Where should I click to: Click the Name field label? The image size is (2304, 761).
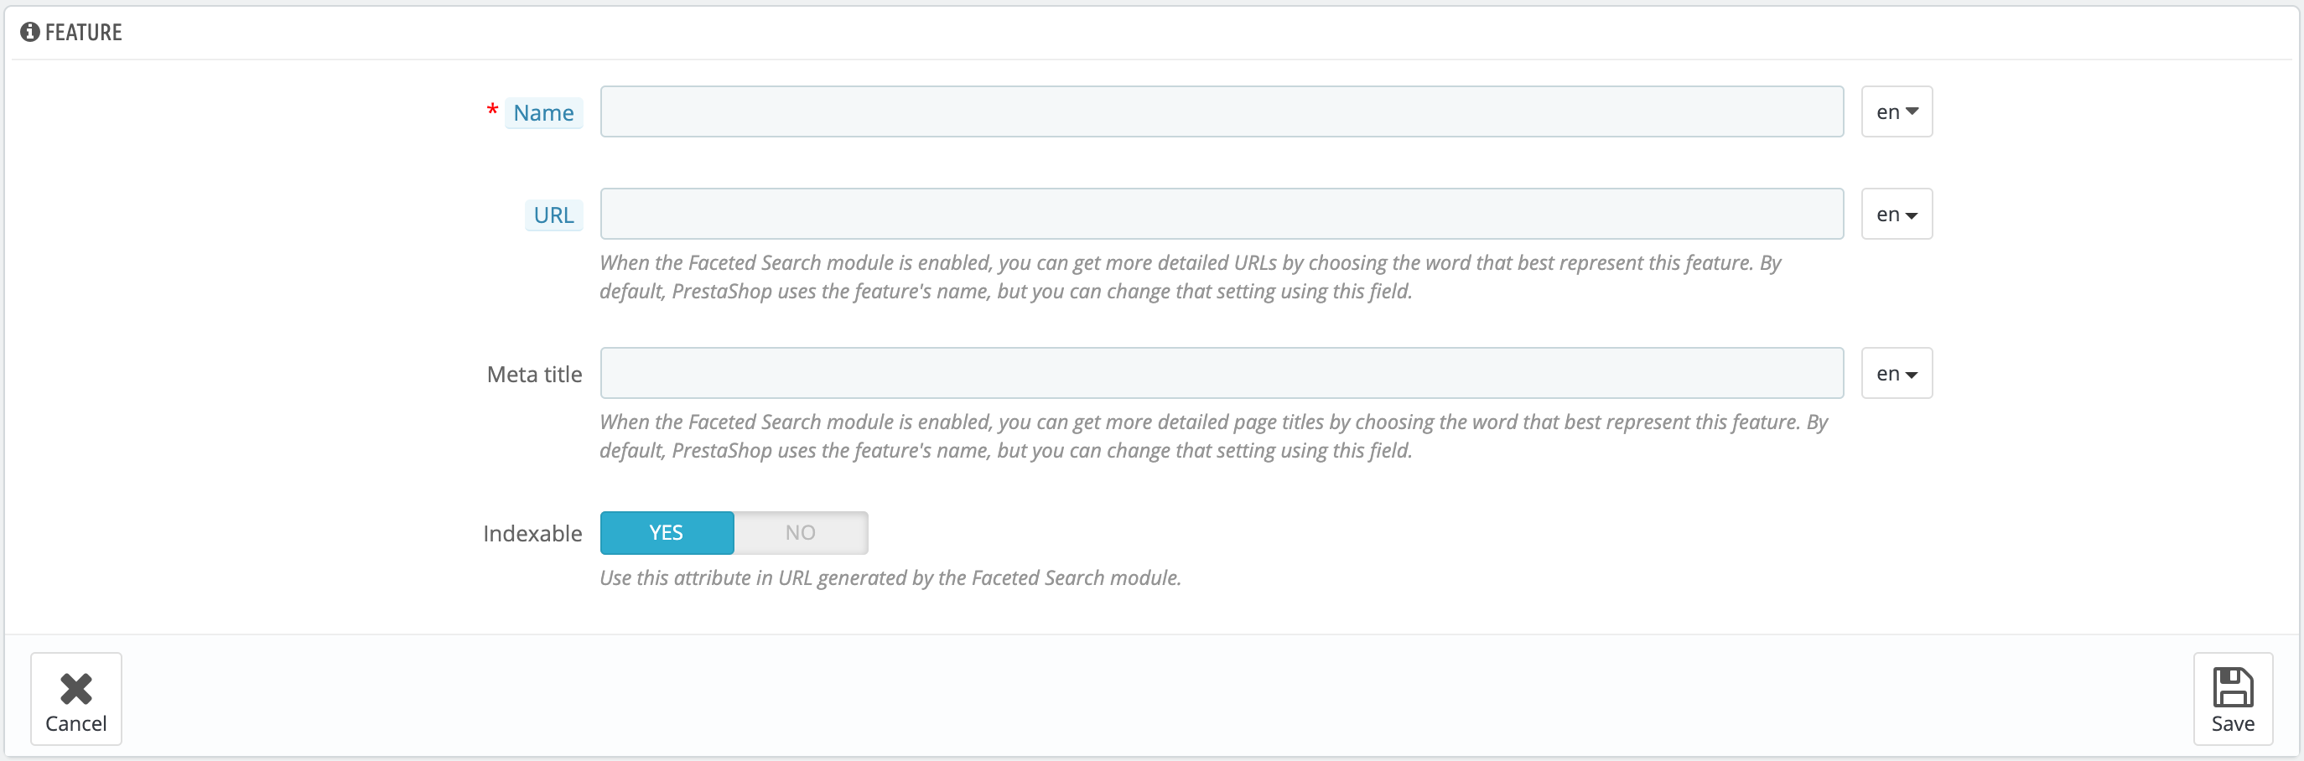pos(543,113)
